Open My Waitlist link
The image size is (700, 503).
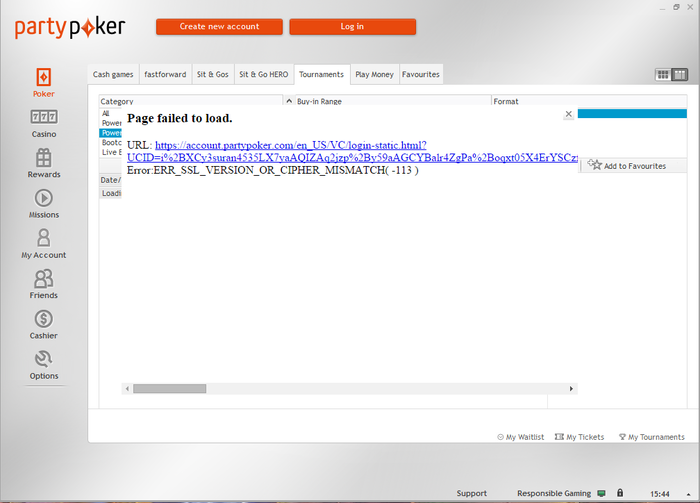[x=521, y=437]
